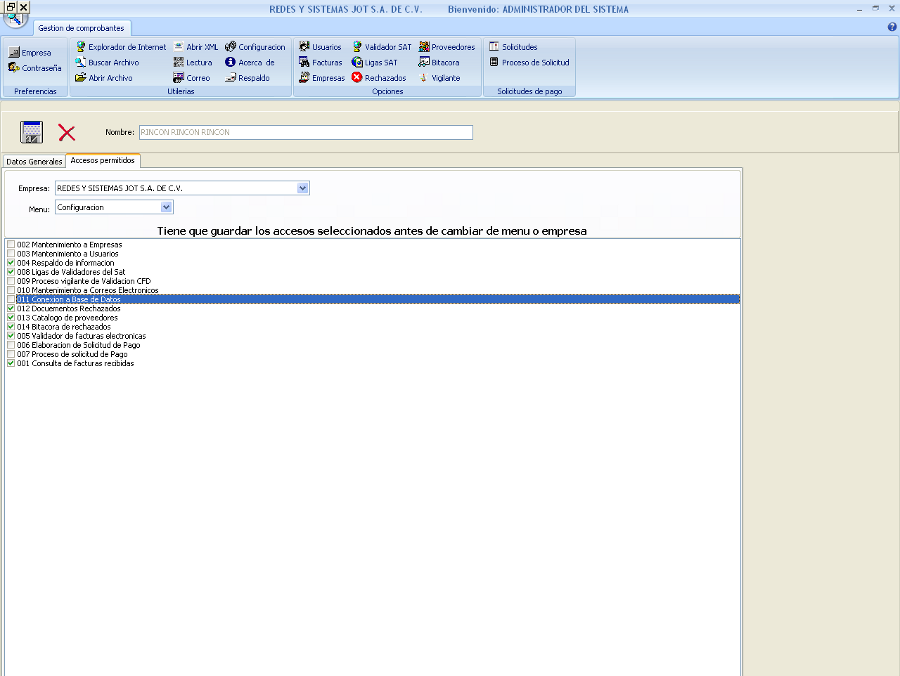The image size is (900, 676).
Task: Open Validador SAT in the ribbon
Action: click(381, 47)
